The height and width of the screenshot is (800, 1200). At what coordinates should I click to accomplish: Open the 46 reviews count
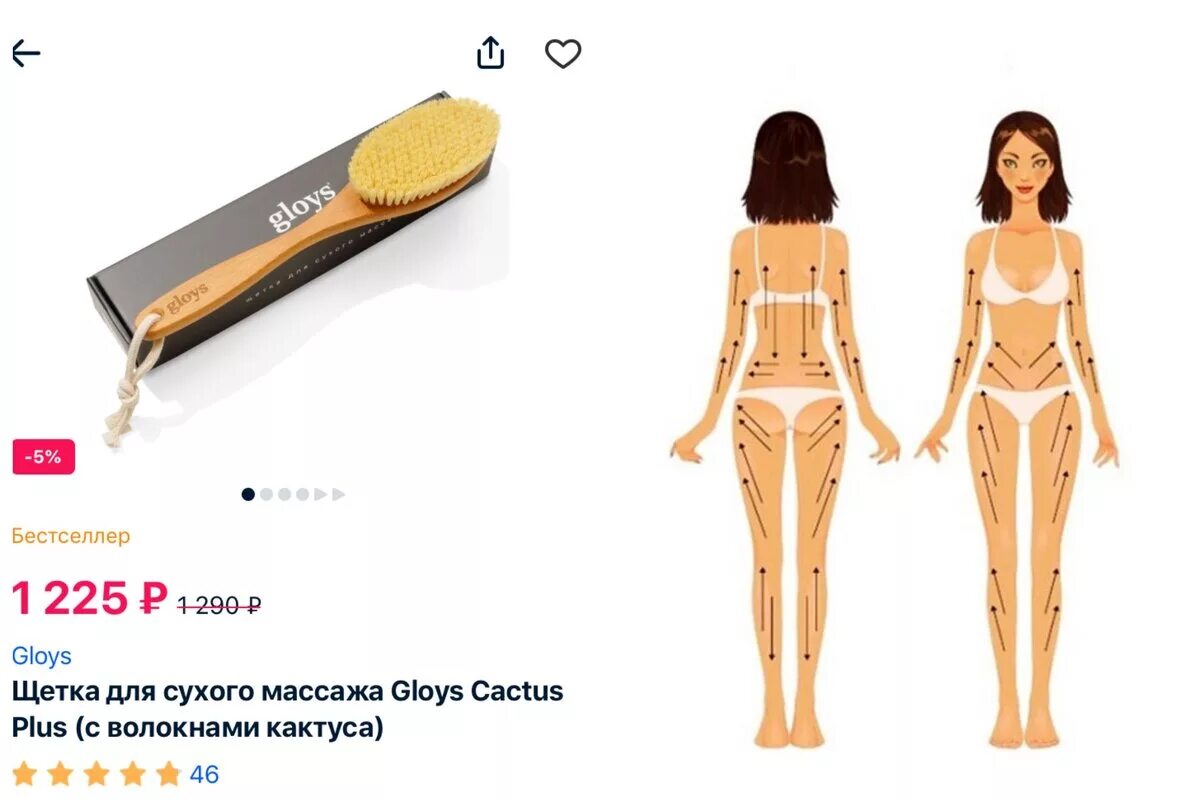click(x=204, y=774)
